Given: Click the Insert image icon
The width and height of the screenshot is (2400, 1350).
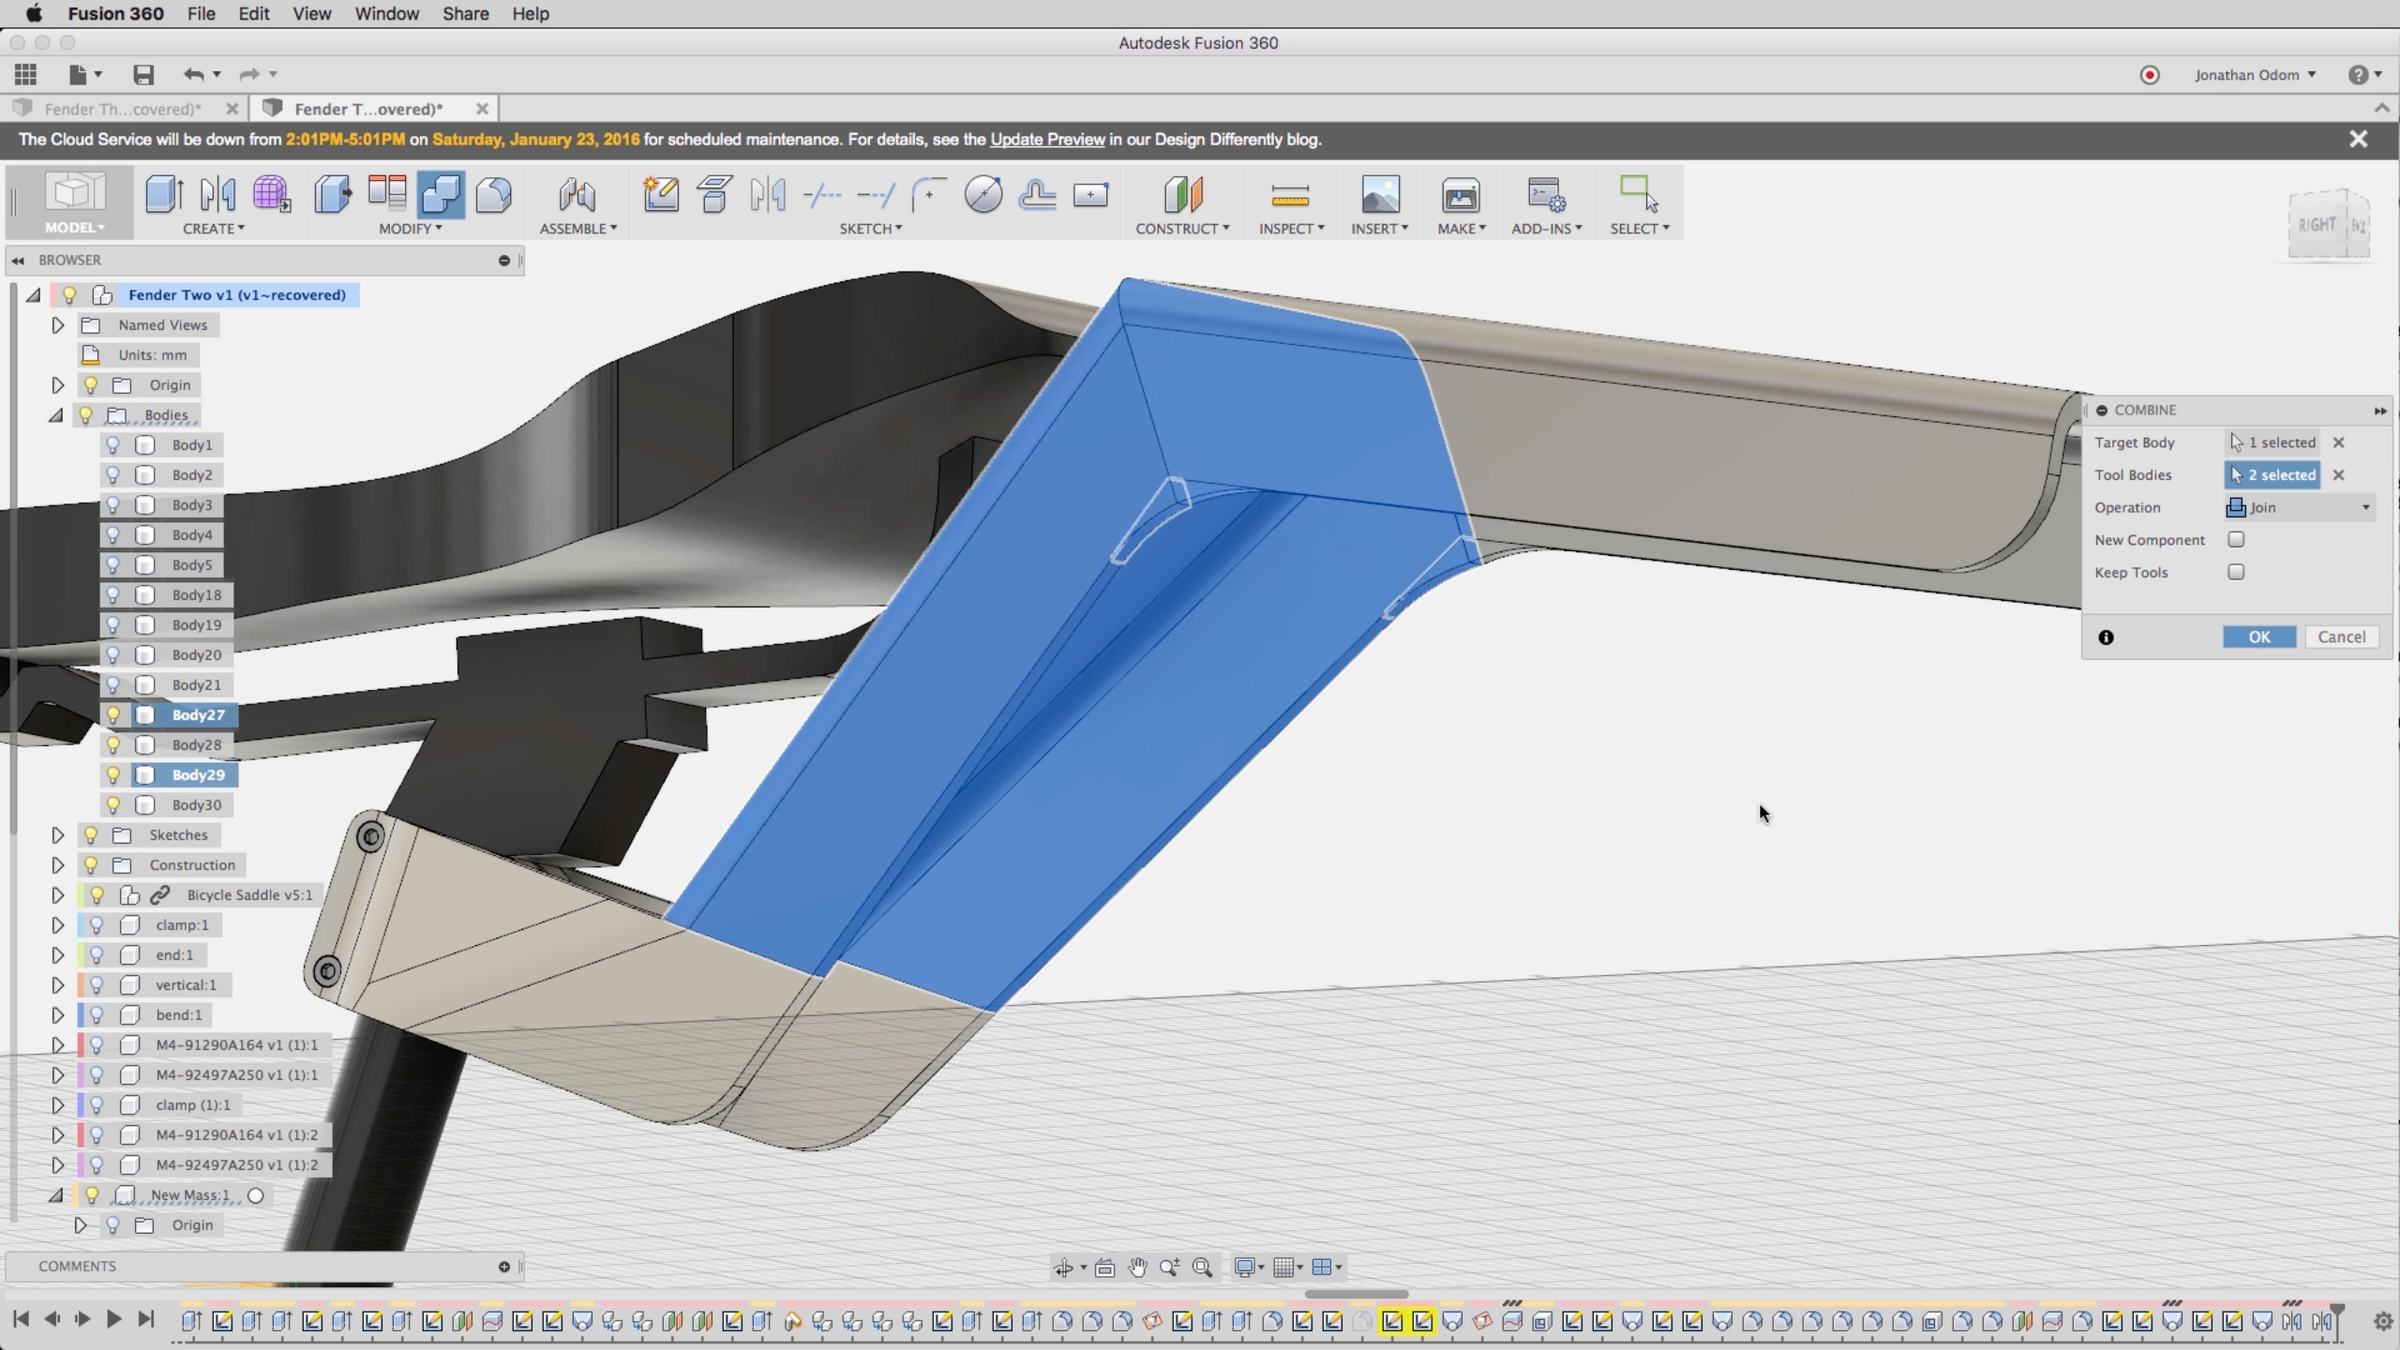Looking at the screenshot, I should pos(1380,194).
